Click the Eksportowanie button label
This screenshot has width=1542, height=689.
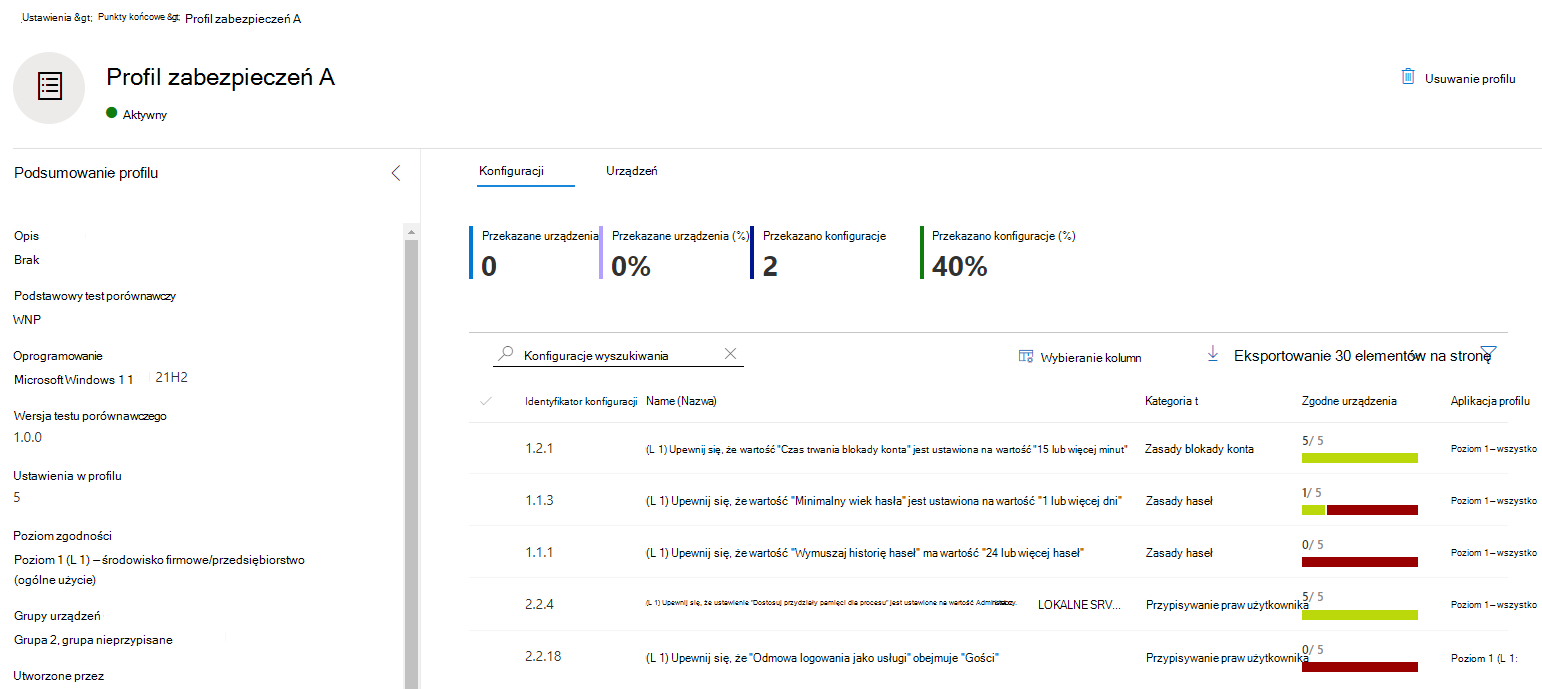[x=1363, y=355]
